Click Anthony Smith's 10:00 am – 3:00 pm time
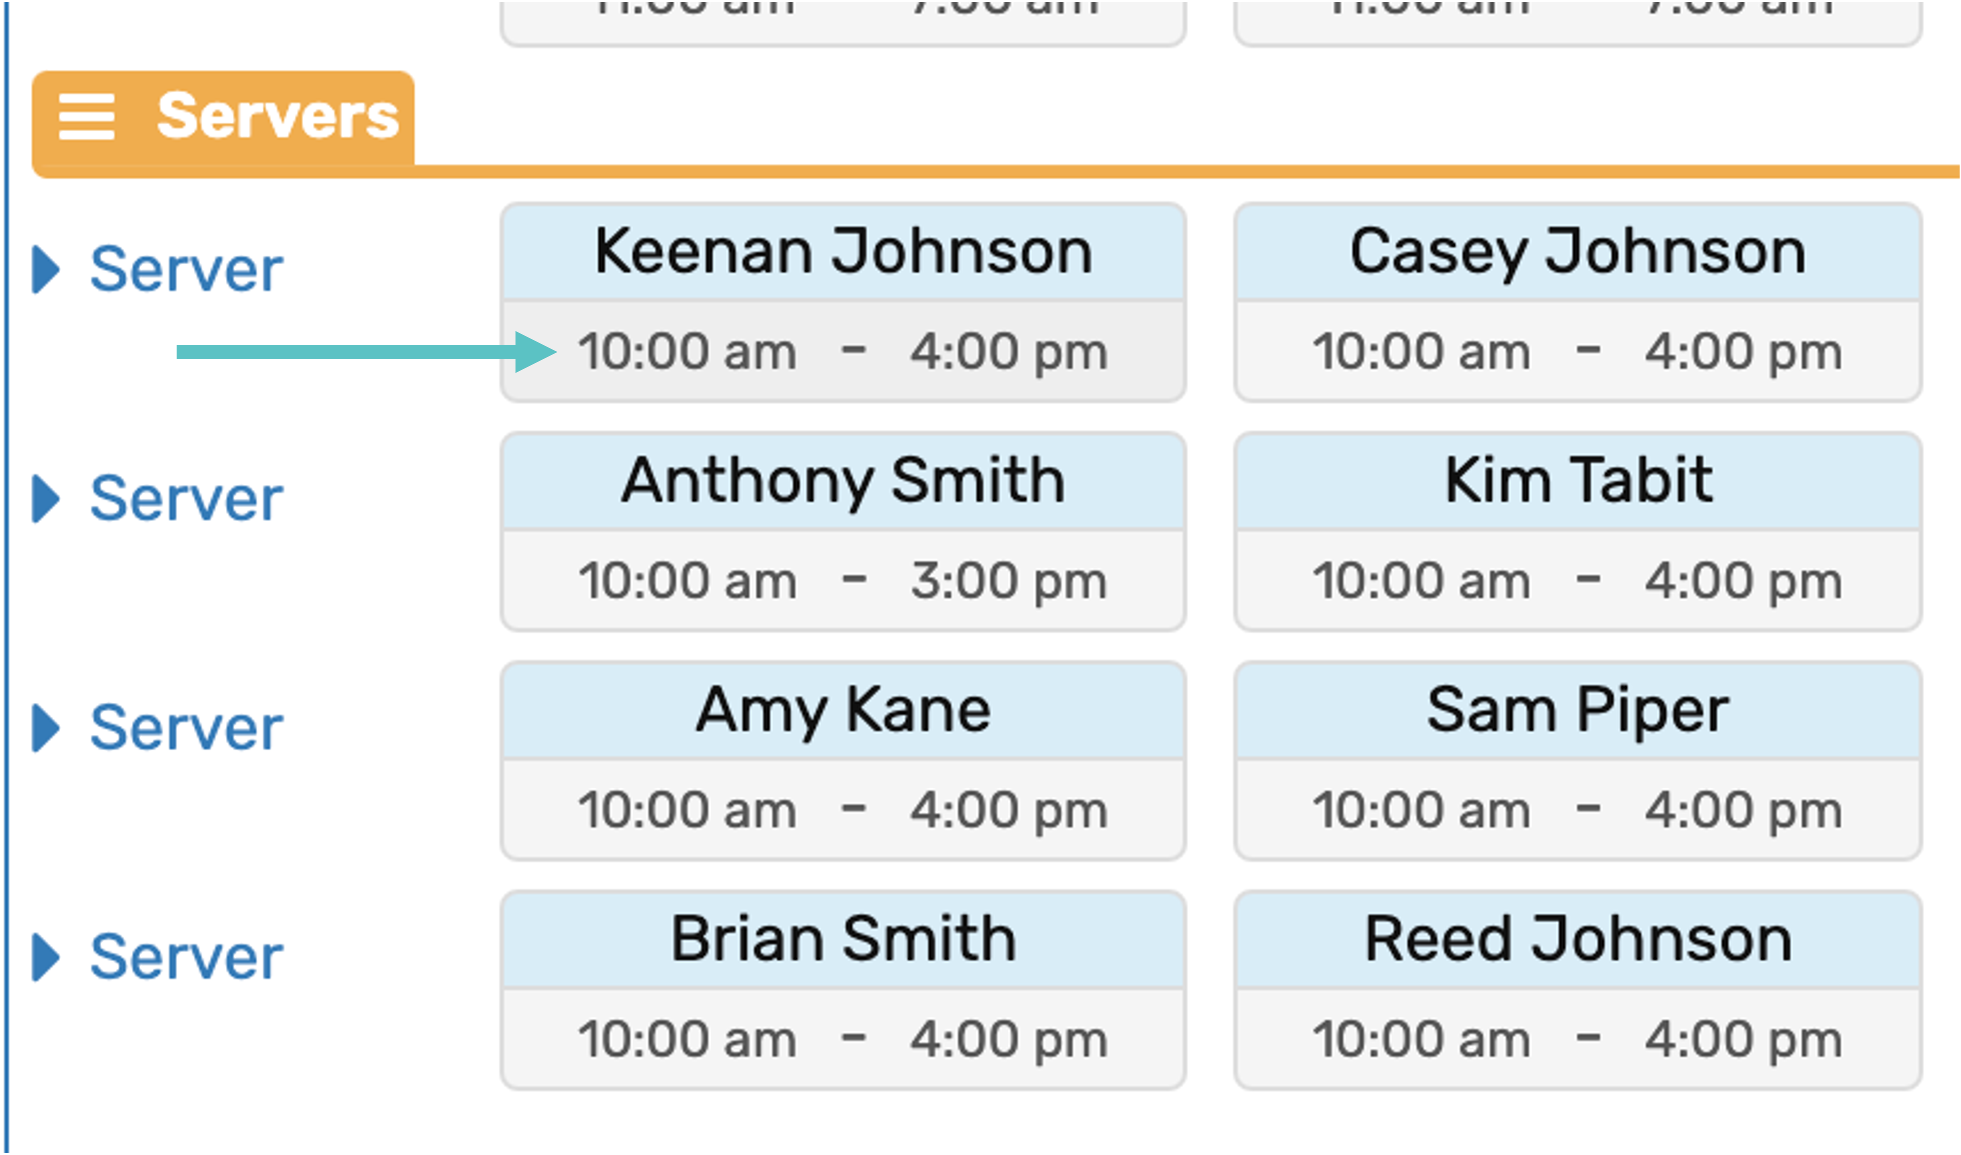Image resolution: width=1961 pixels, height=1155 pixels. coord(843,581)
